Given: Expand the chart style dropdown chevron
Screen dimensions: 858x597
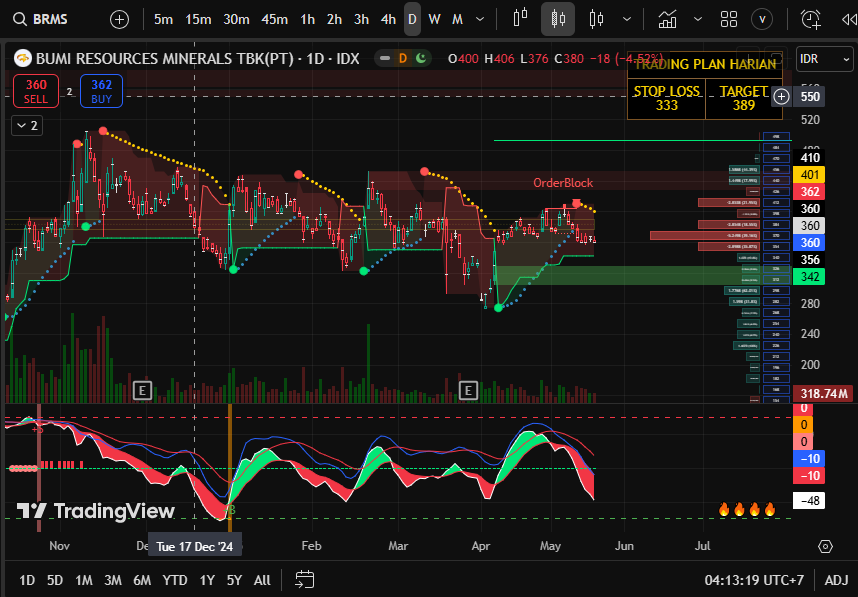Looking at the screenshot, I should point(627,19).
